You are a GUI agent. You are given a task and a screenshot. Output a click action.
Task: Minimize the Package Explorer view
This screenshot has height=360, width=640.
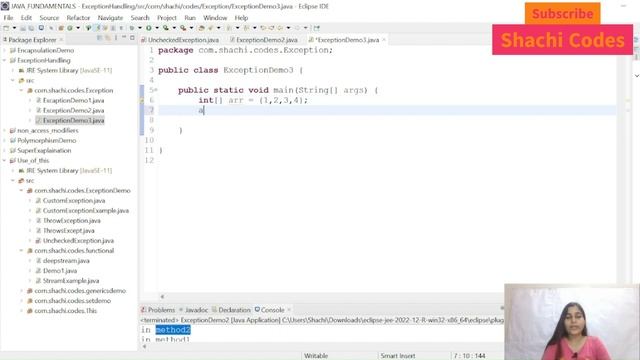(x=124, y=38)
